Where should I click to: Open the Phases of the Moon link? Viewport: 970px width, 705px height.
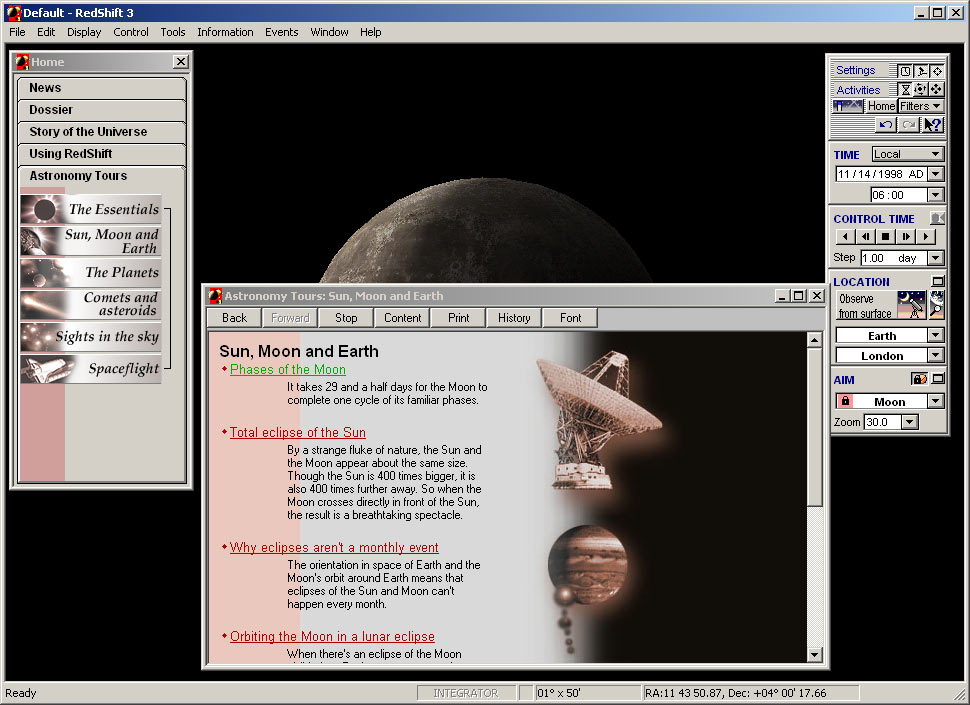(288, 370)
